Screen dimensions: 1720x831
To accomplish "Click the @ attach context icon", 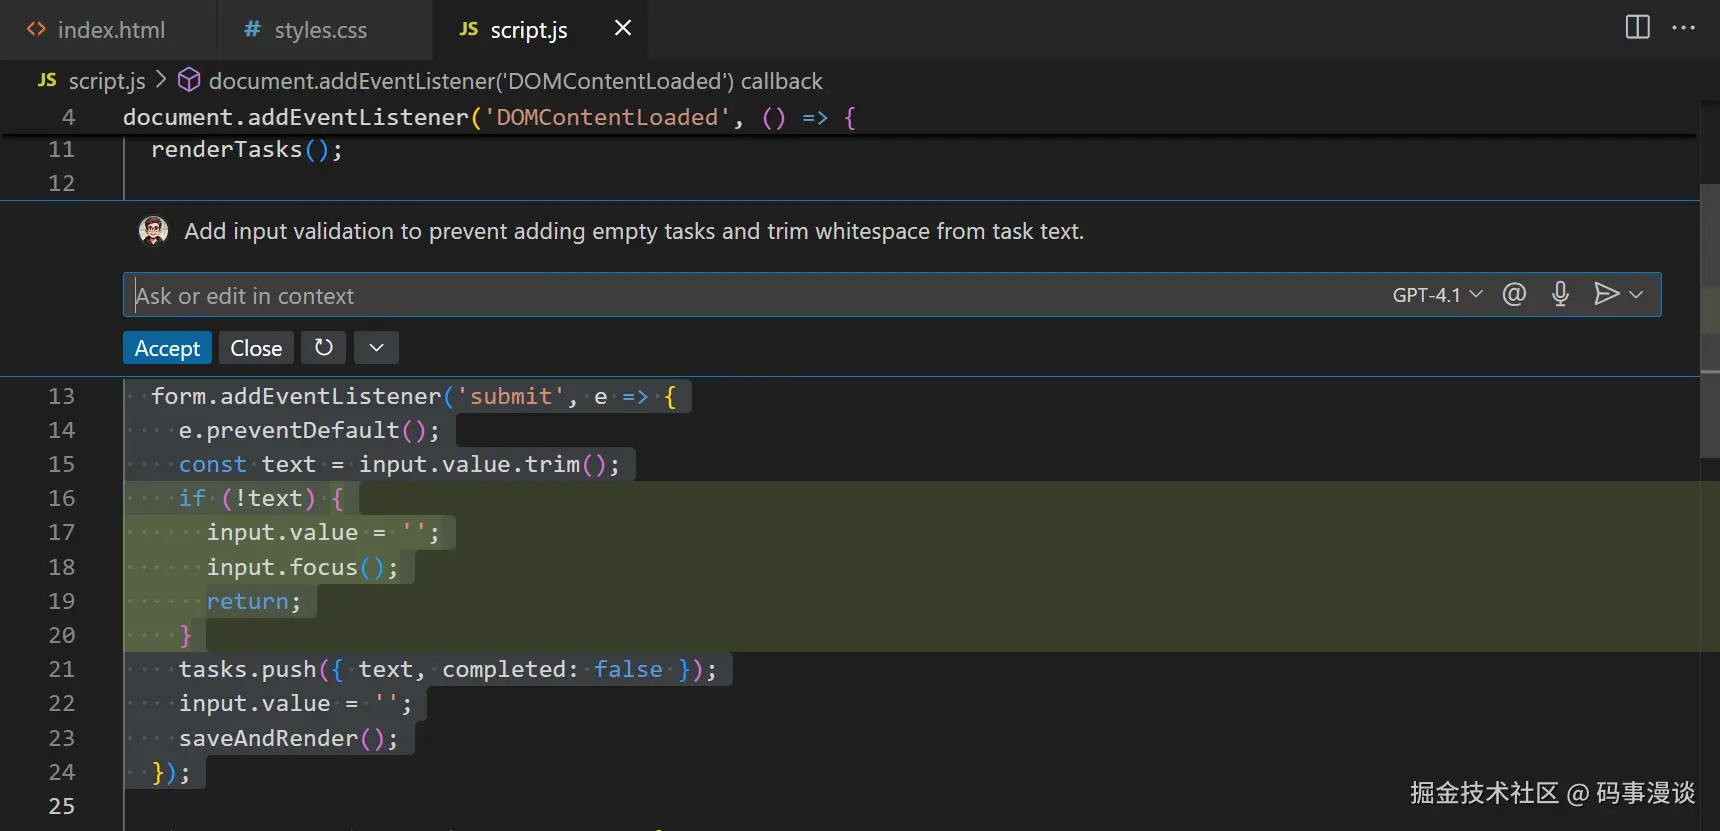I will (x=1514, y=294).
